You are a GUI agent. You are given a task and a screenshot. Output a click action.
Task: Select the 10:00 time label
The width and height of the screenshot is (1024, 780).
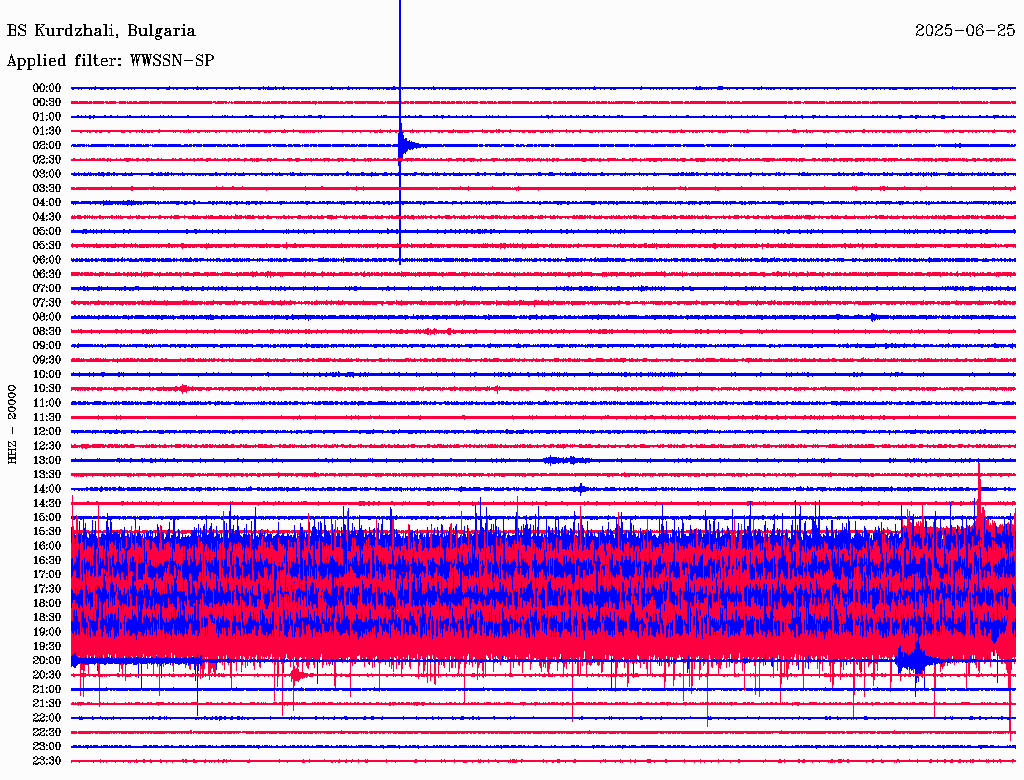[47, 374]
